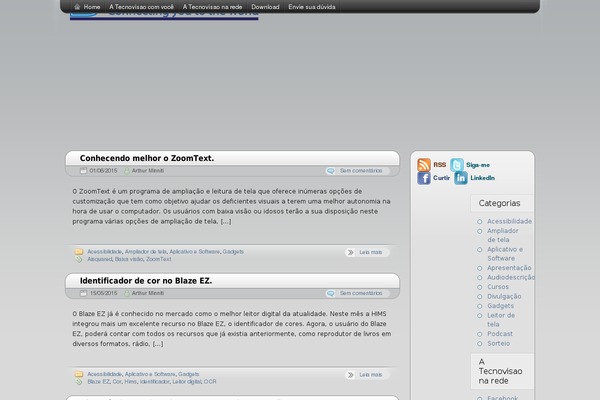Open post title Conhecendo melhor o ZoomText
Screen dimensions: 600x400
(x=147, y=158)
